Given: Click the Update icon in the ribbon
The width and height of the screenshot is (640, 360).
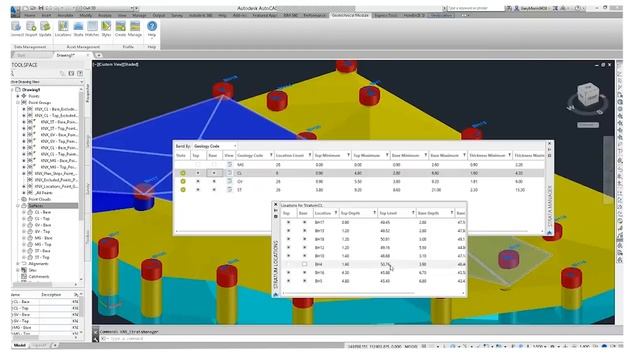Looking at the screenshot, I should [45, 27].
